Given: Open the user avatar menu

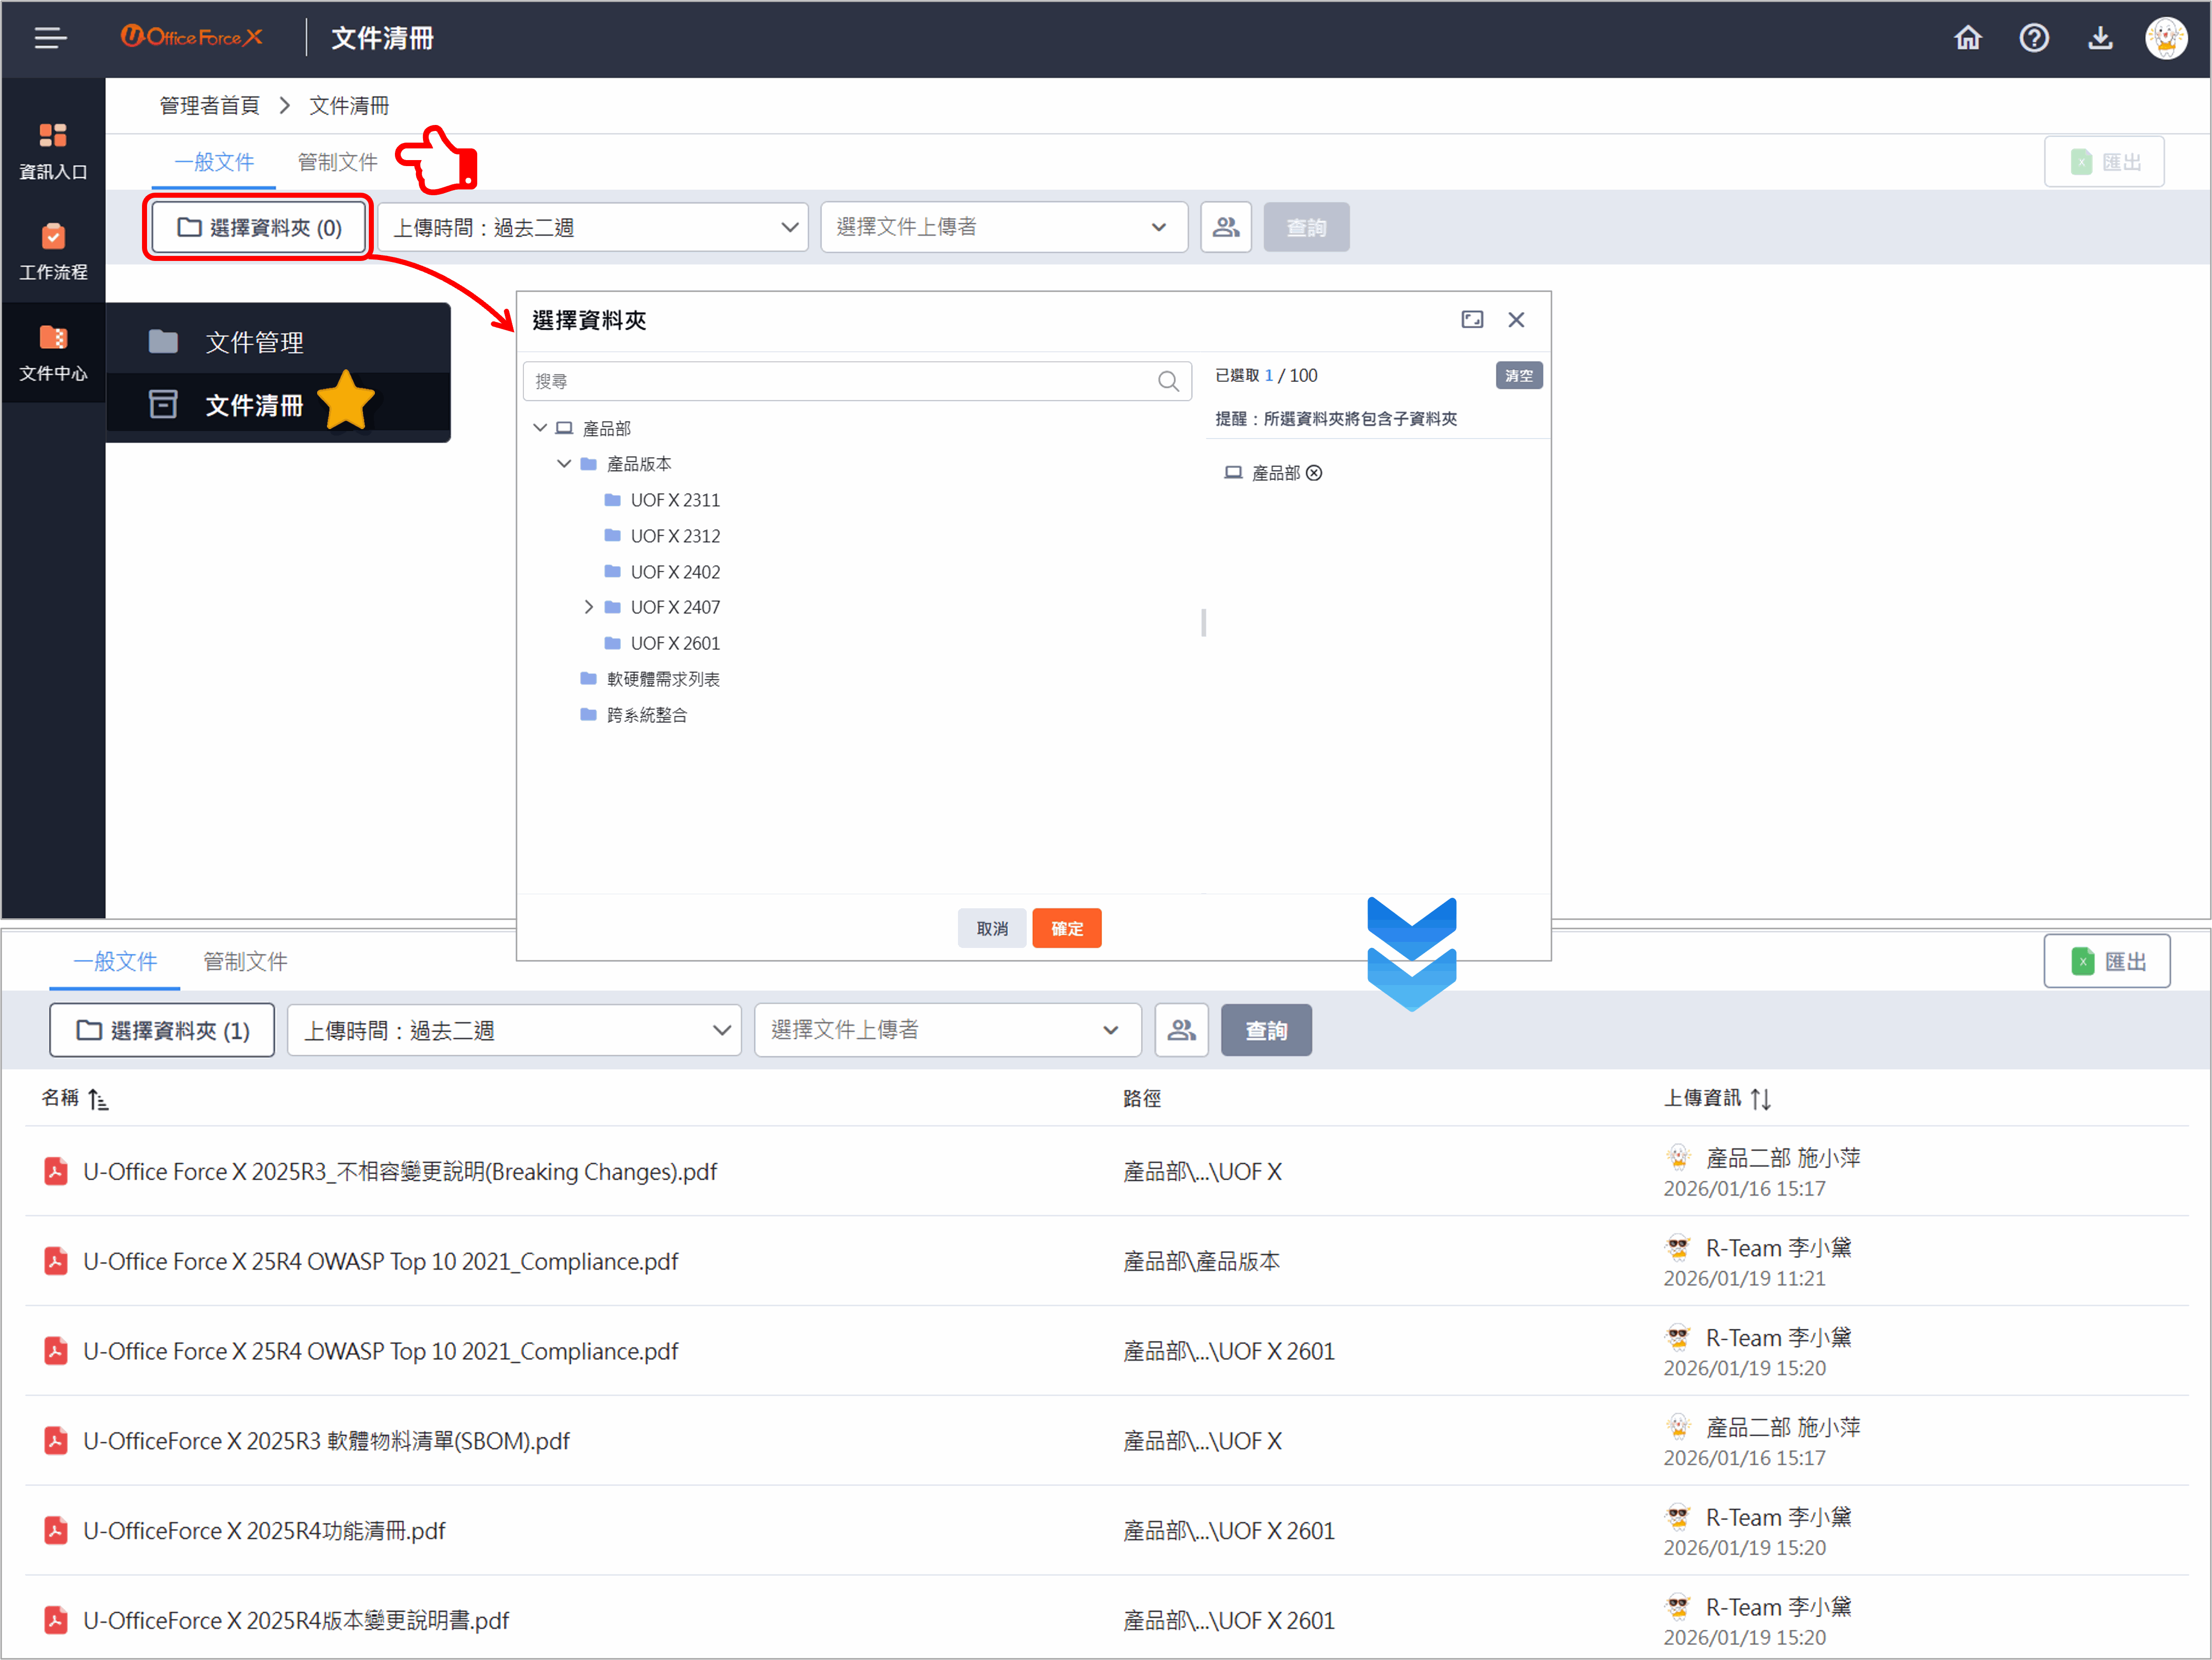Looking at the screenshot, I should click(x=2166, y=38).
